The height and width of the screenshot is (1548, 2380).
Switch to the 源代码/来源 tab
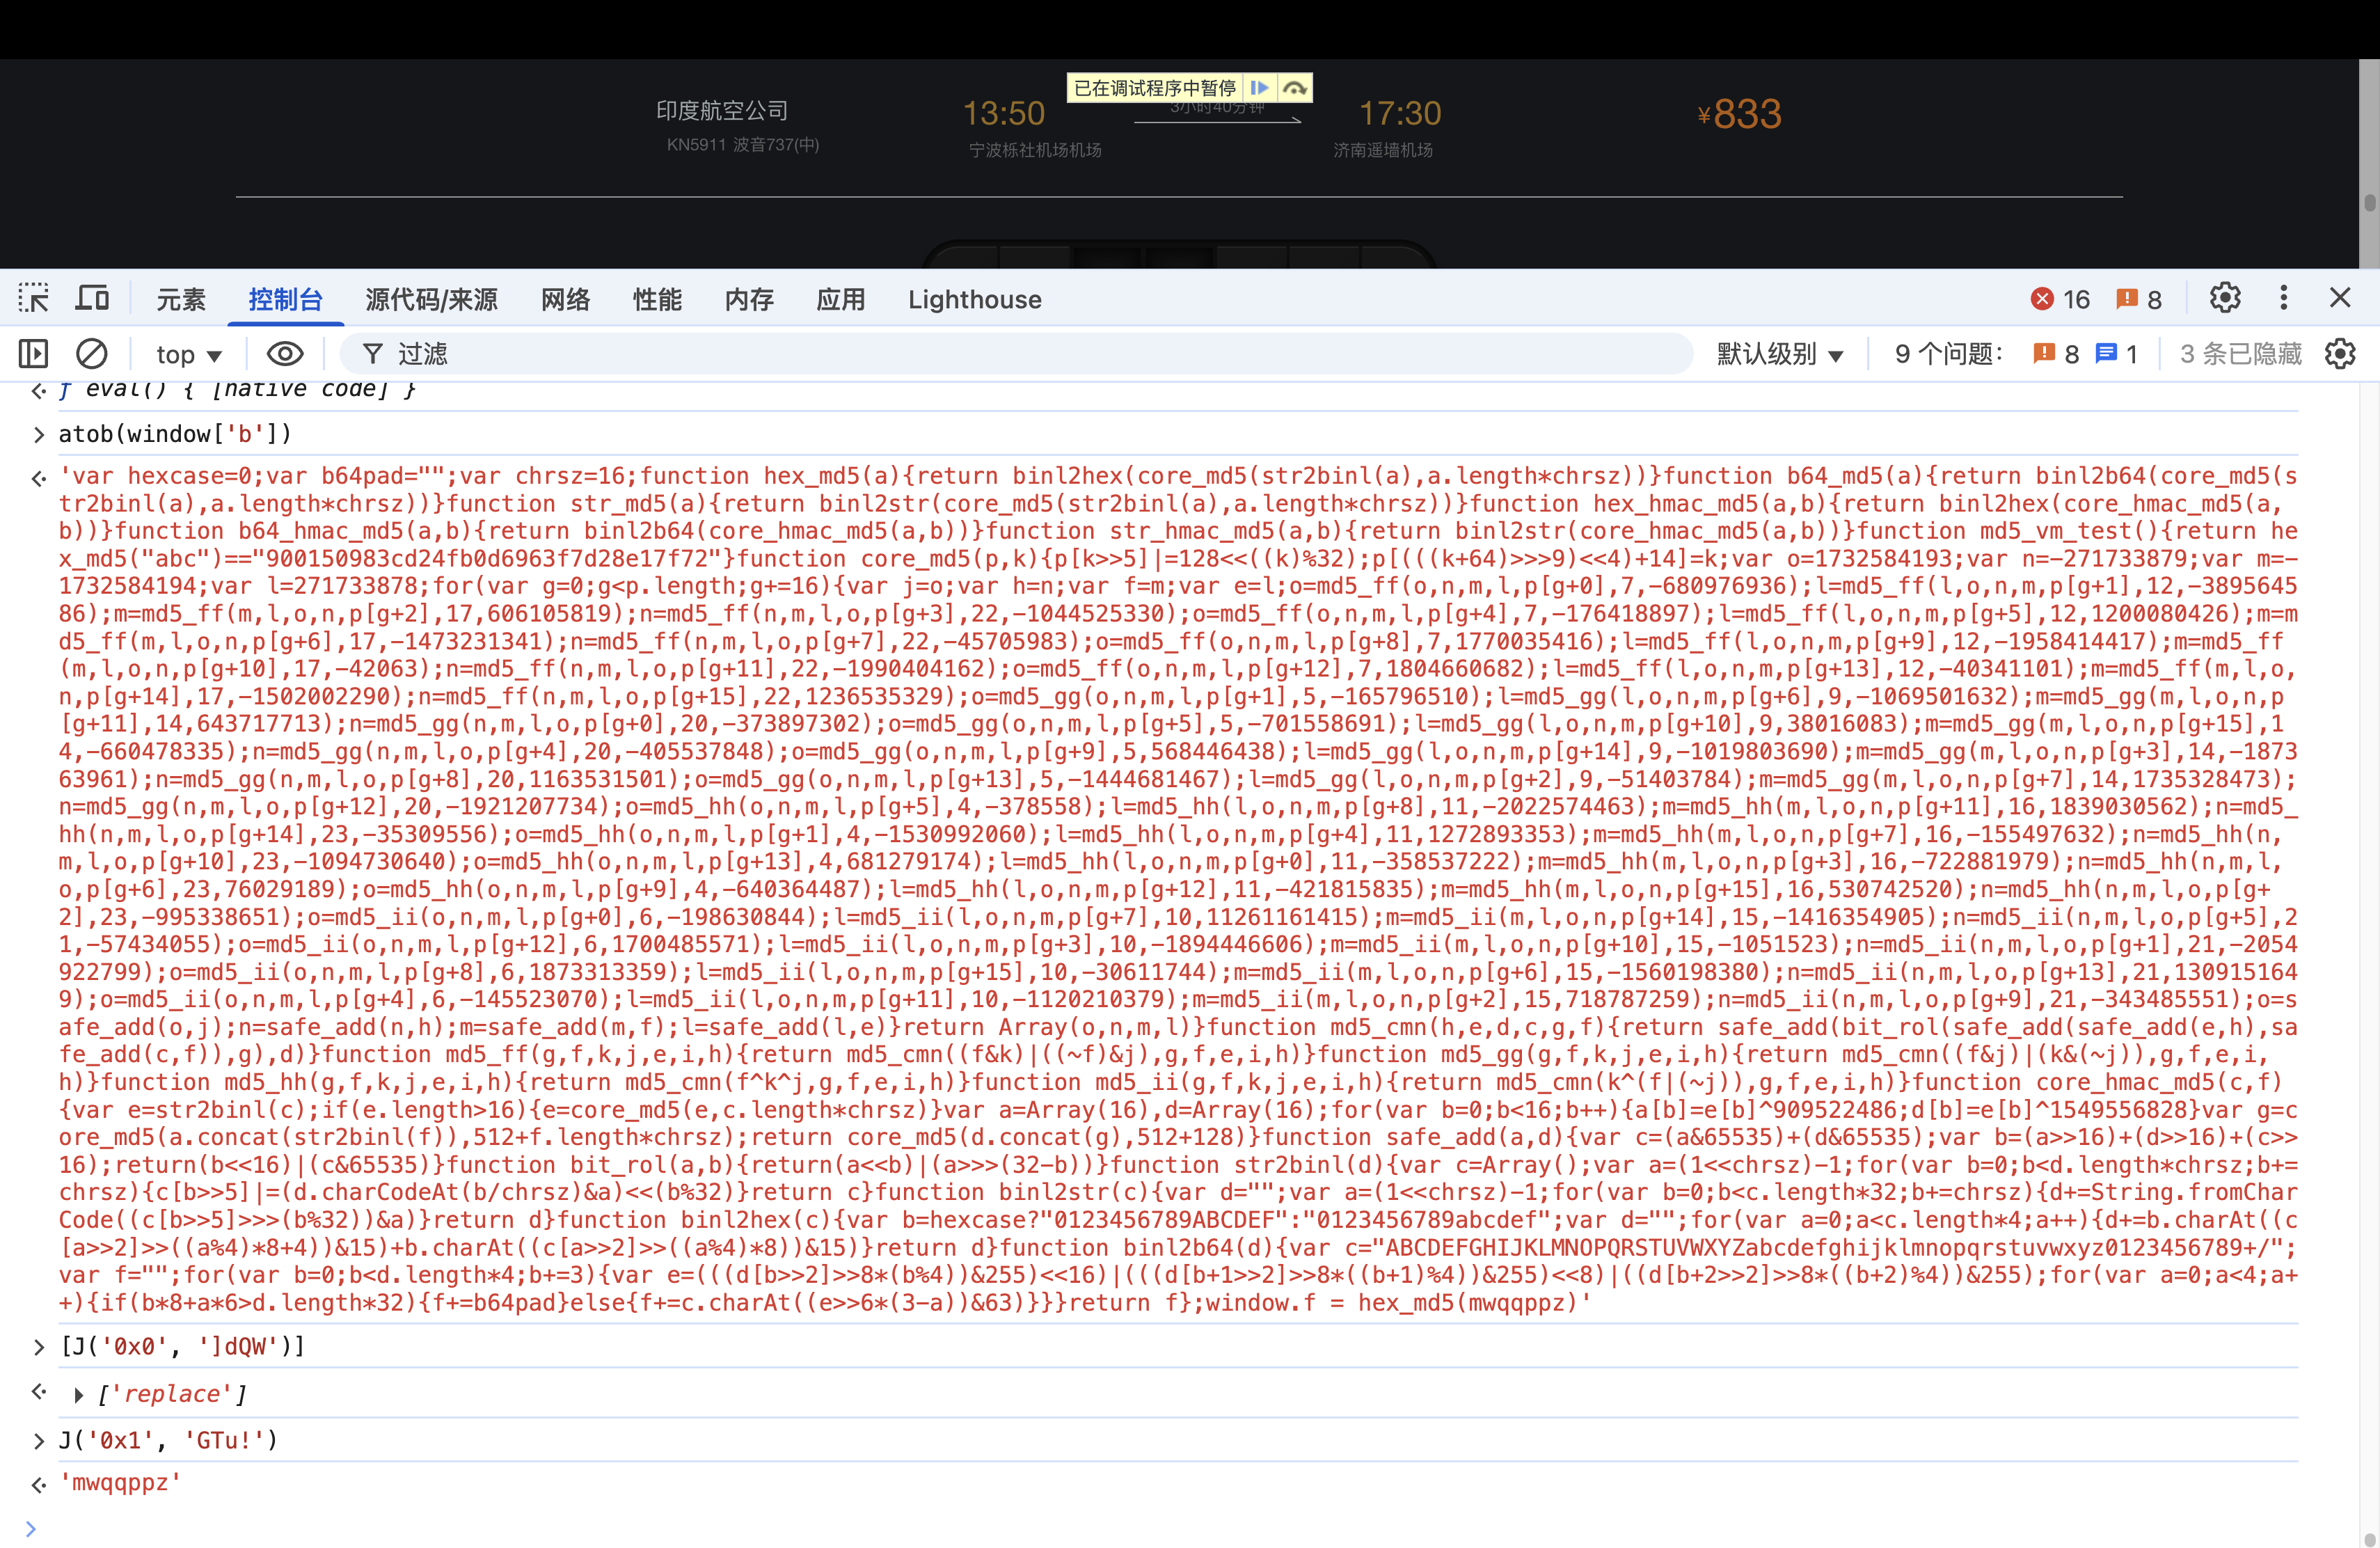pyautogui.click(x=431, y=299)
